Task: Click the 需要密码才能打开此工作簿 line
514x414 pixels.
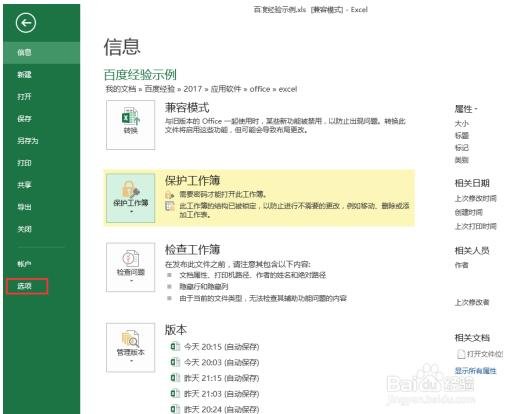Action: click(223, 194)
